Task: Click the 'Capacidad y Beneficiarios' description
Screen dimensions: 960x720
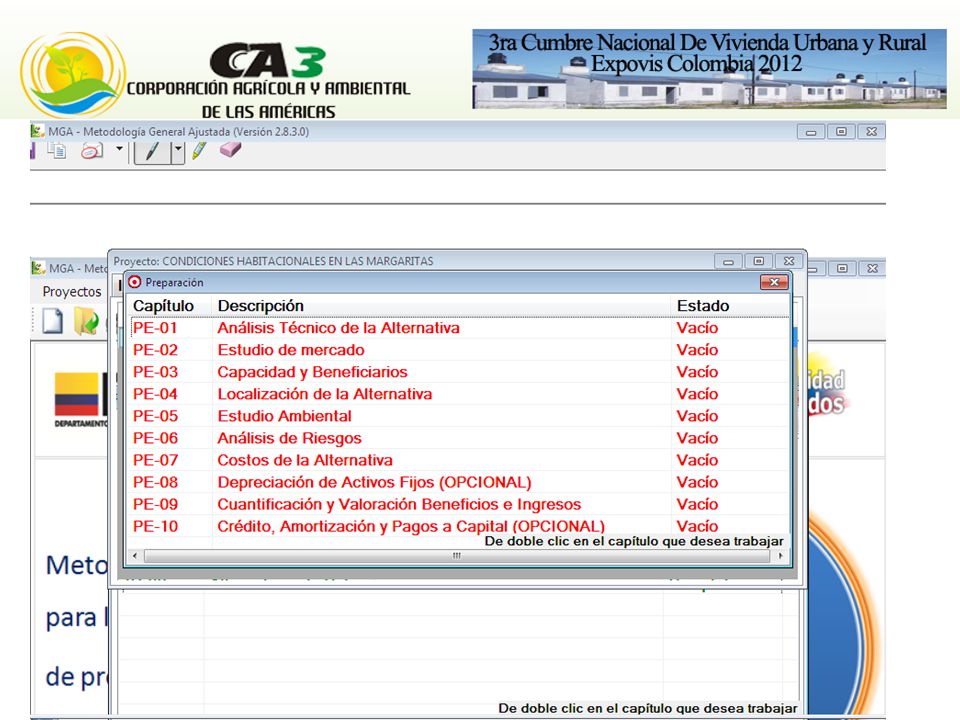Action: pyautogui.click(x=312, y=372)
